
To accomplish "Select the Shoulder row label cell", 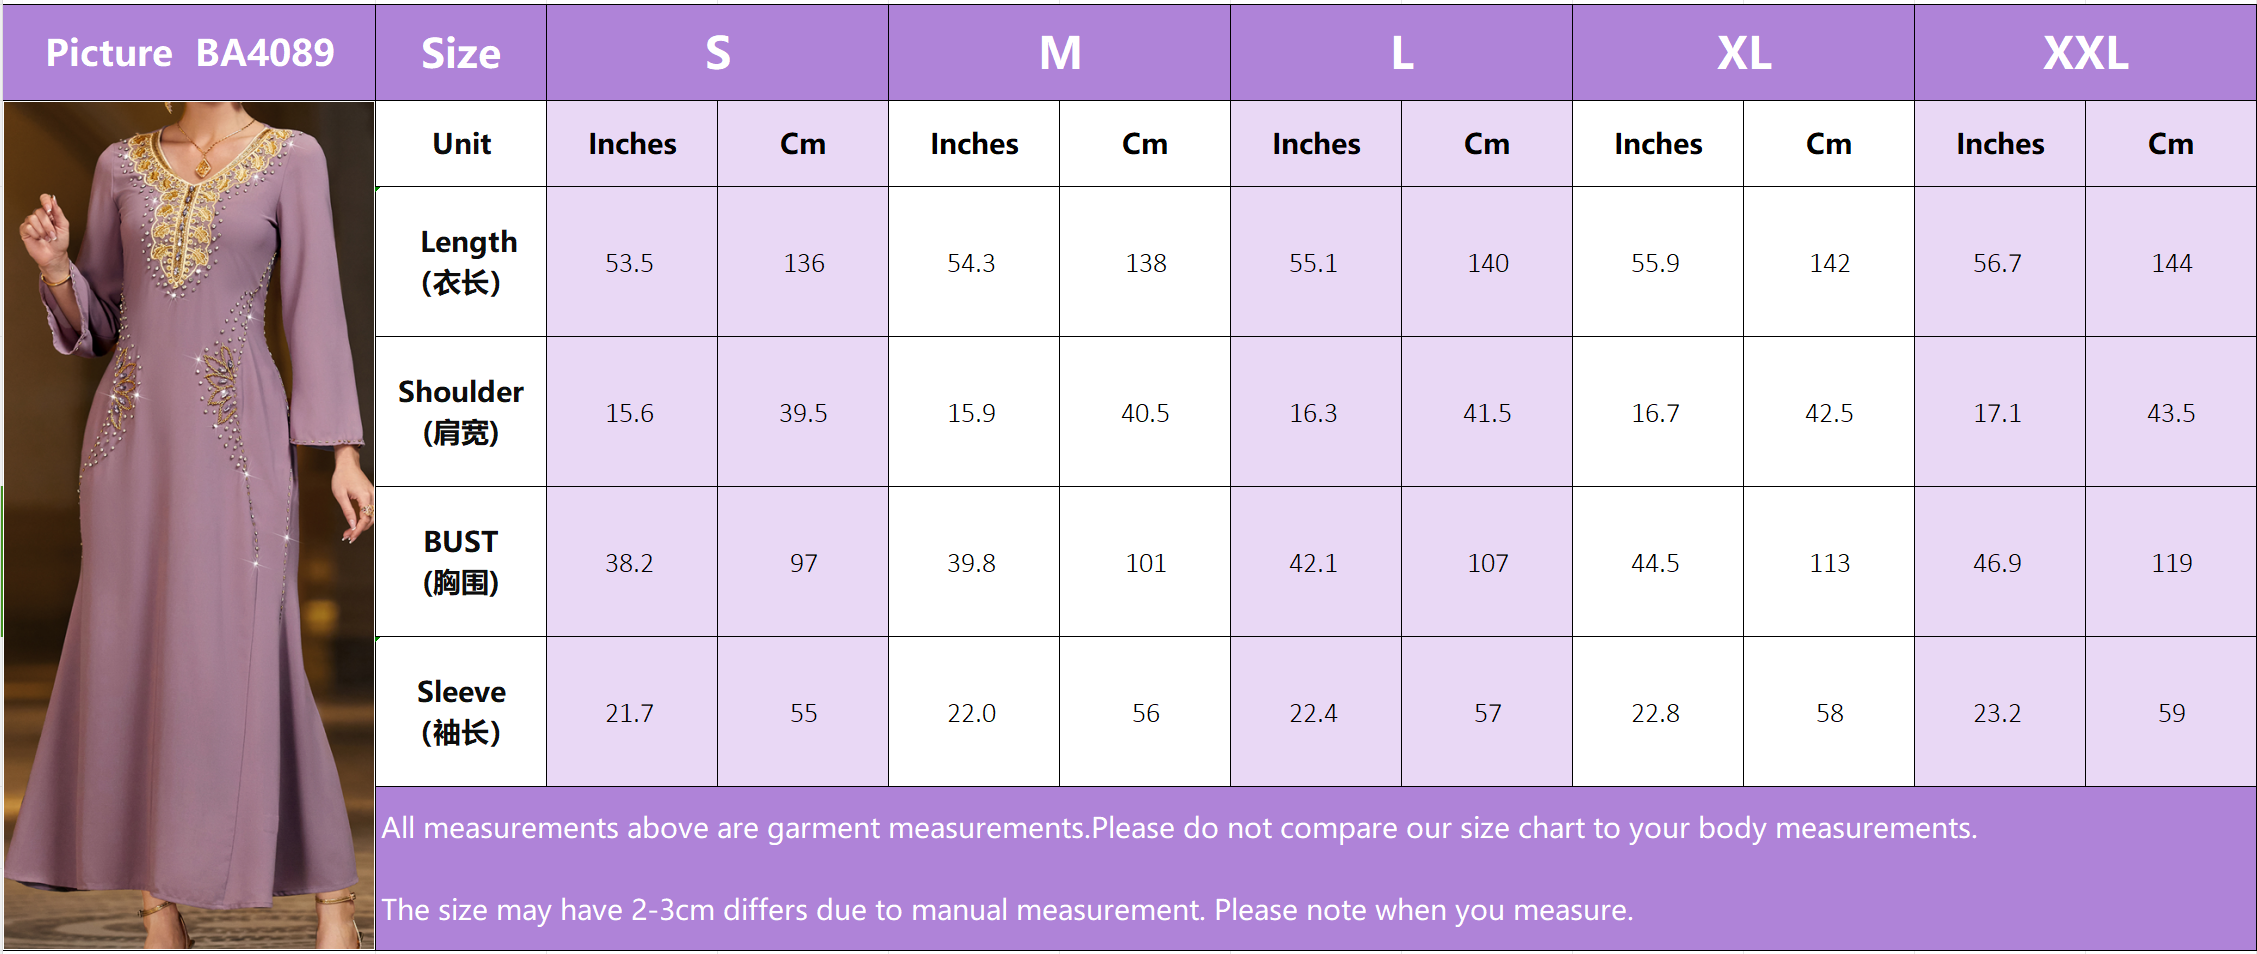I will (461, 412).
